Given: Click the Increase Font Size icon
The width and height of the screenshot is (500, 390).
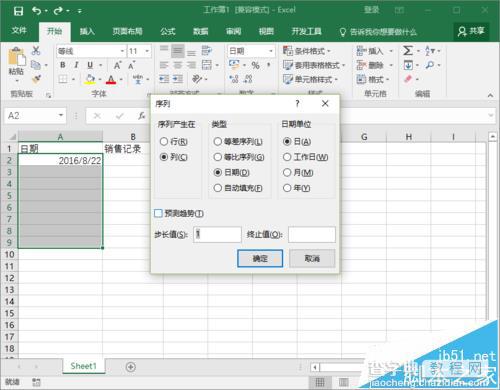Looking at the screenshot, I should pyautogui.click(x=117, y=65).
